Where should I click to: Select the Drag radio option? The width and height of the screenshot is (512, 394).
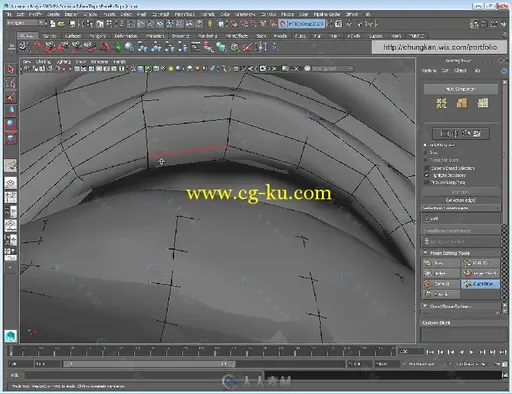(425, 152)
